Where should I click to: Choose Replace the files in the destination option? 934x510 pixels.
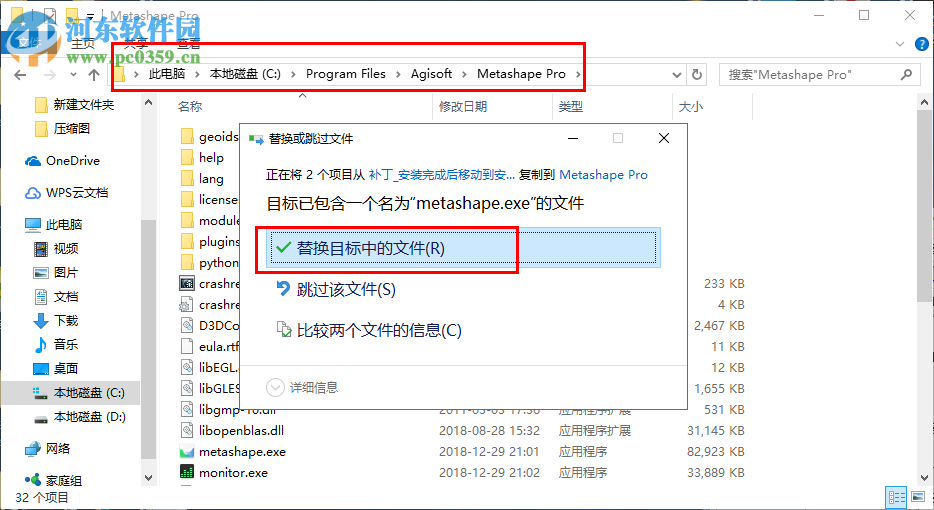click(x=463, y=248)
